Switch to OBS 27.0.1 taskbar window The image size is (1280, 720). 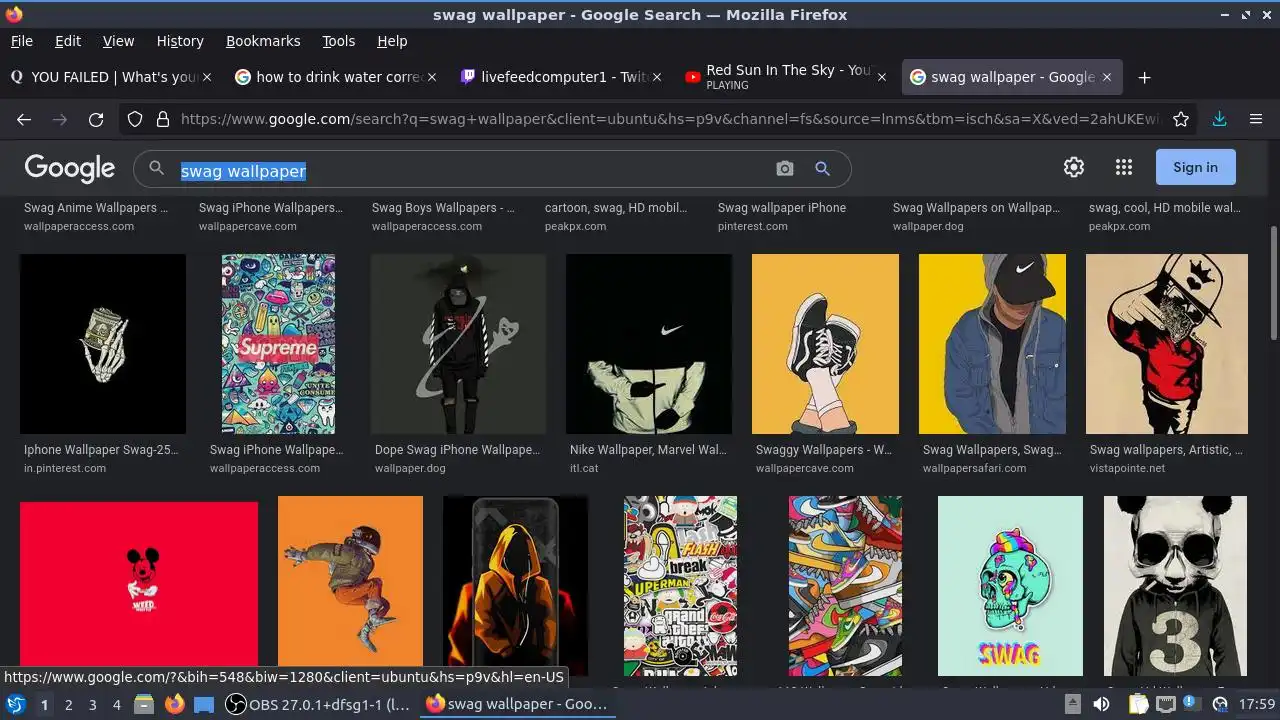tap(319, 704)
